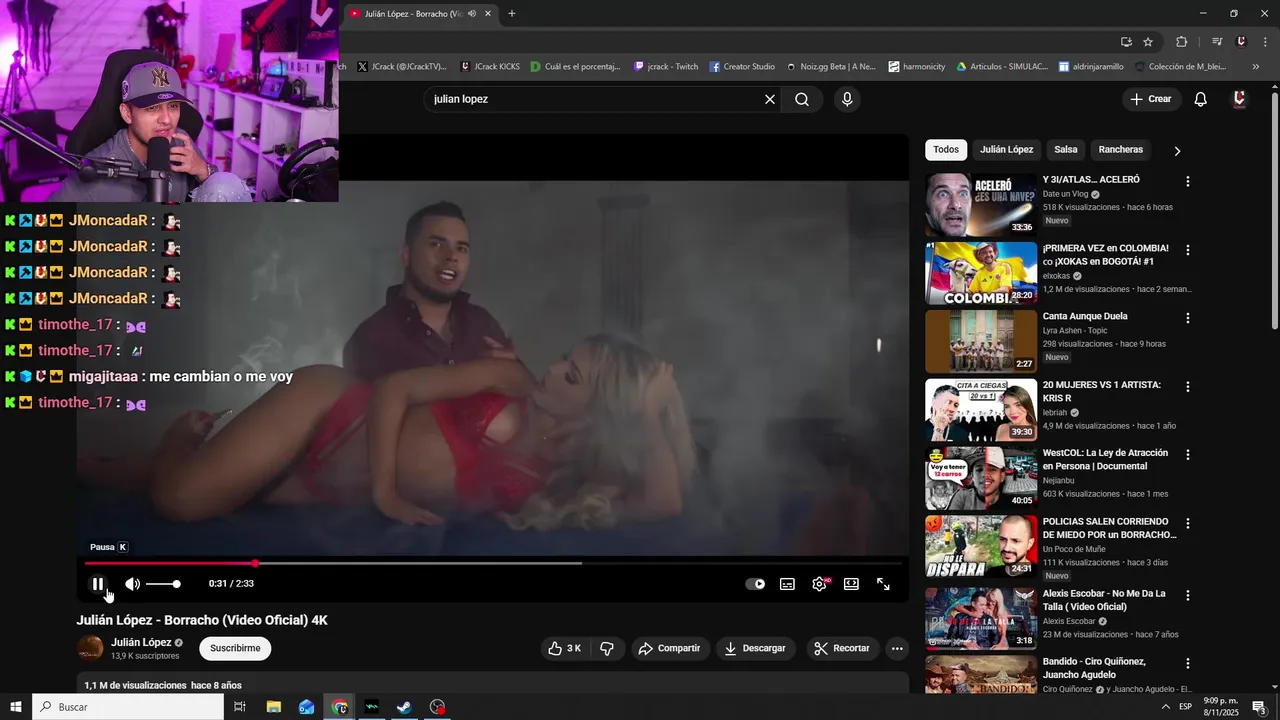
Task: Select the Rancheras filter chip
Action: [x=1121, y=149]
